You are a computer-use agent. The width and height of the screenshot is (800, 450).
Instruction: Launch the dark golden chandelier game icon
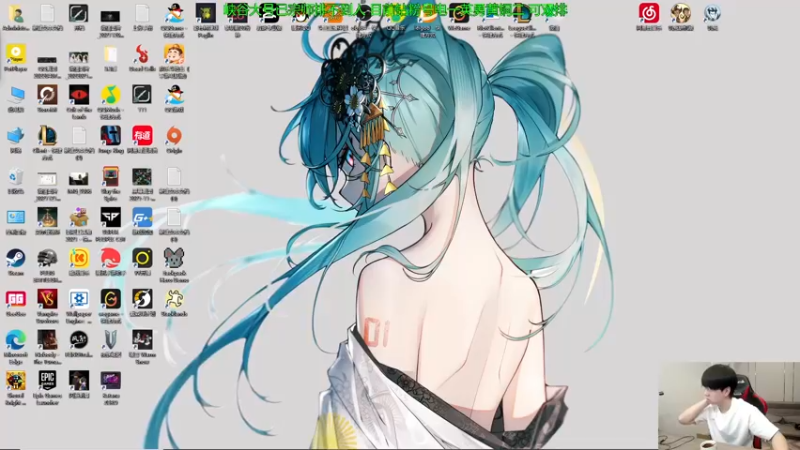pyautogui.click(x=47, y=217)
